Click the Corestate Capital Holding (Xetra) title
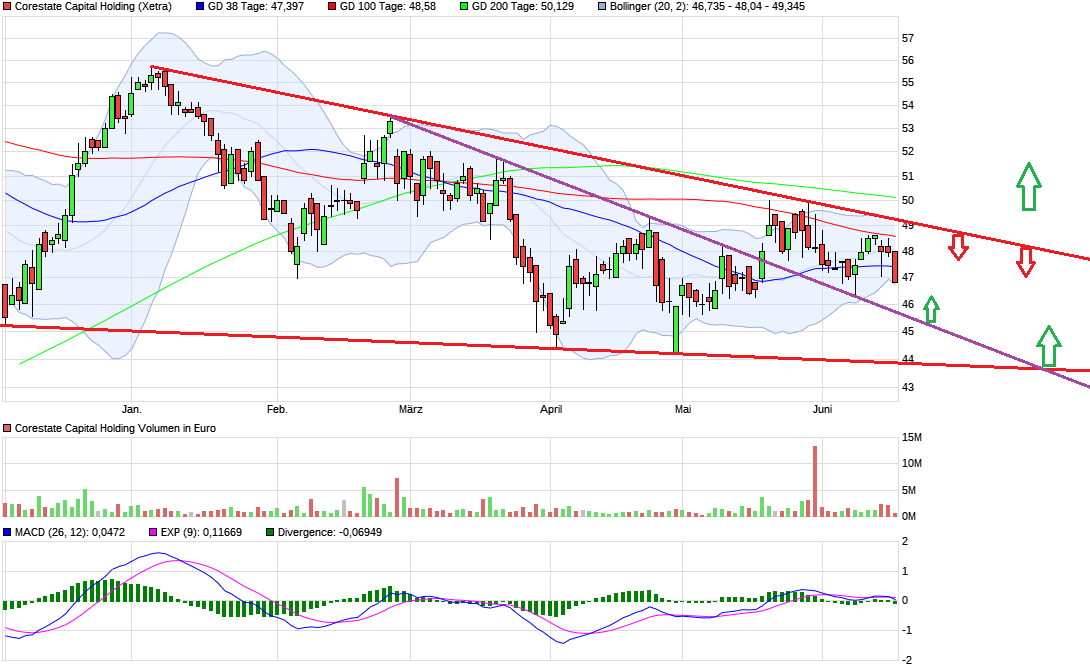Viewport: 1090px width, 670px height. coord(95,9)
